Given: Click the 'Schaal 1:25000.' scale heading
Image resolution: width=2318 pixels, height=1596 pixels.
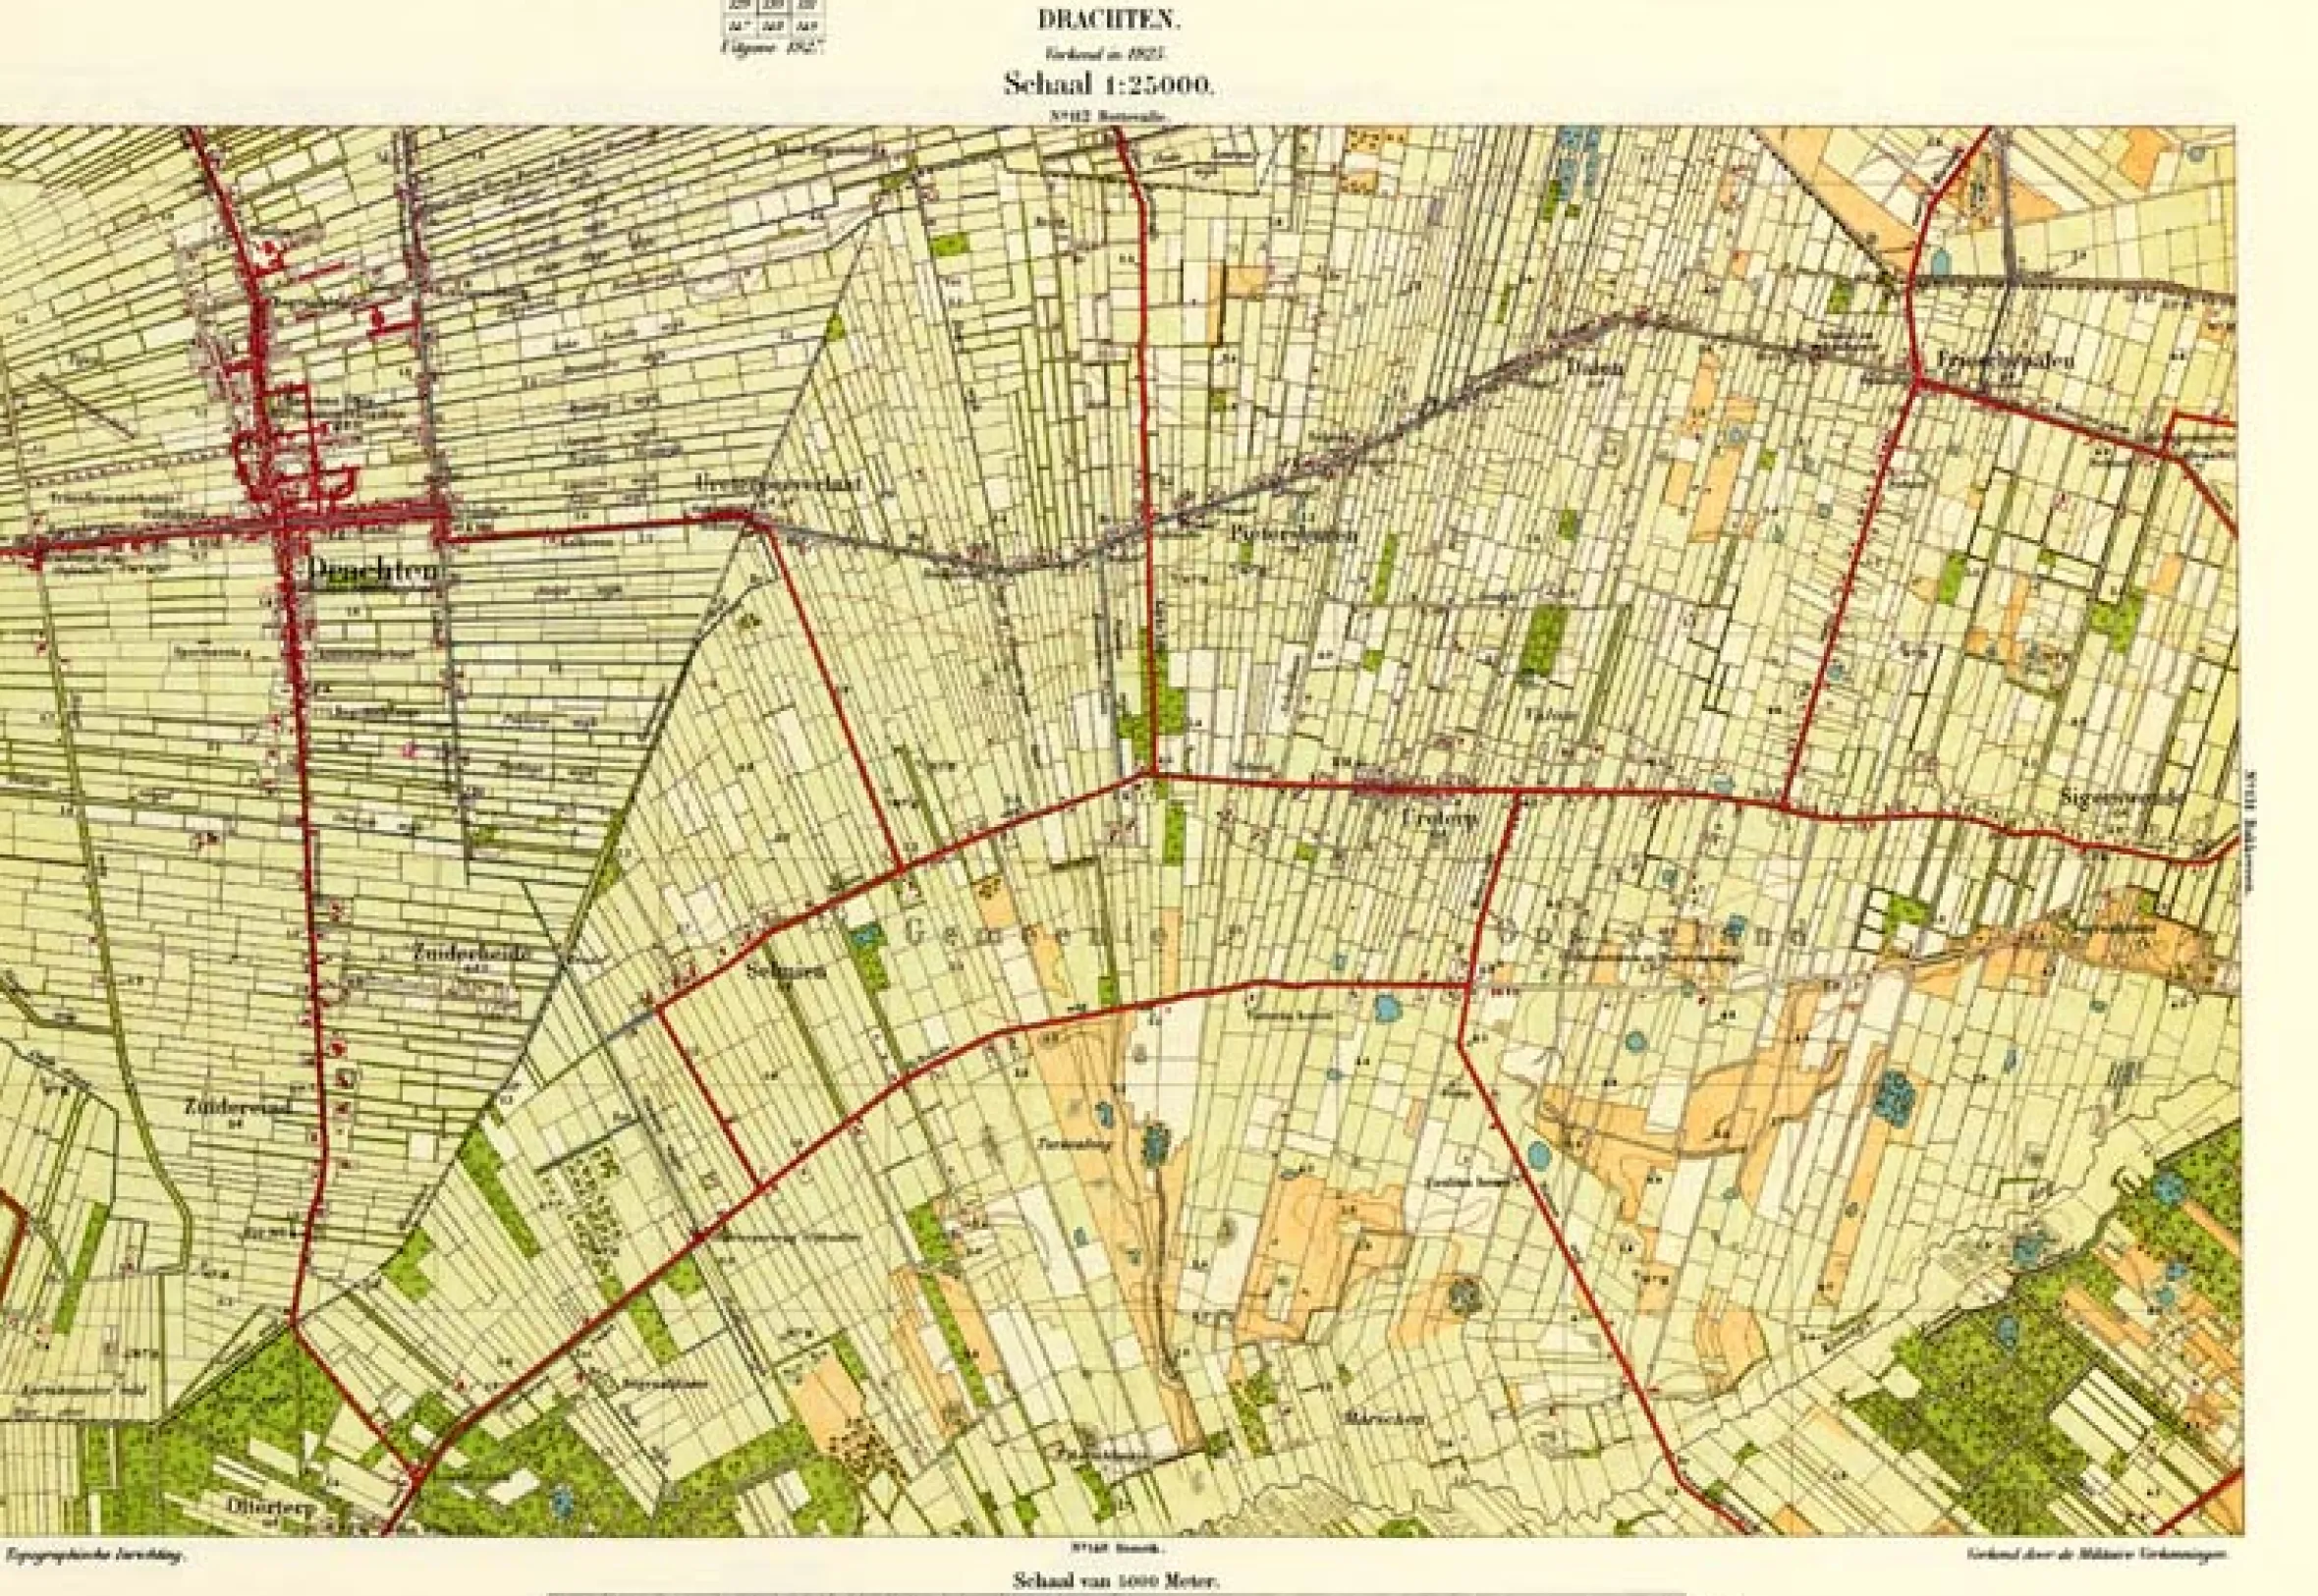Looking at the screenshot, I should tap(1110, 86).
